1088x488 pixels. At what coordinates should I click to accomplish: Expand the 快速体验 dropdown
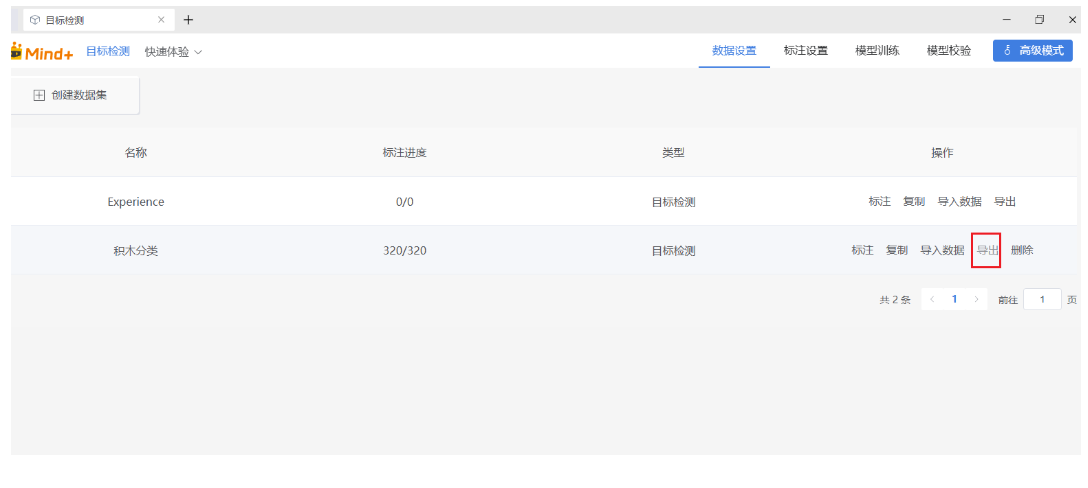click(173, 51)
